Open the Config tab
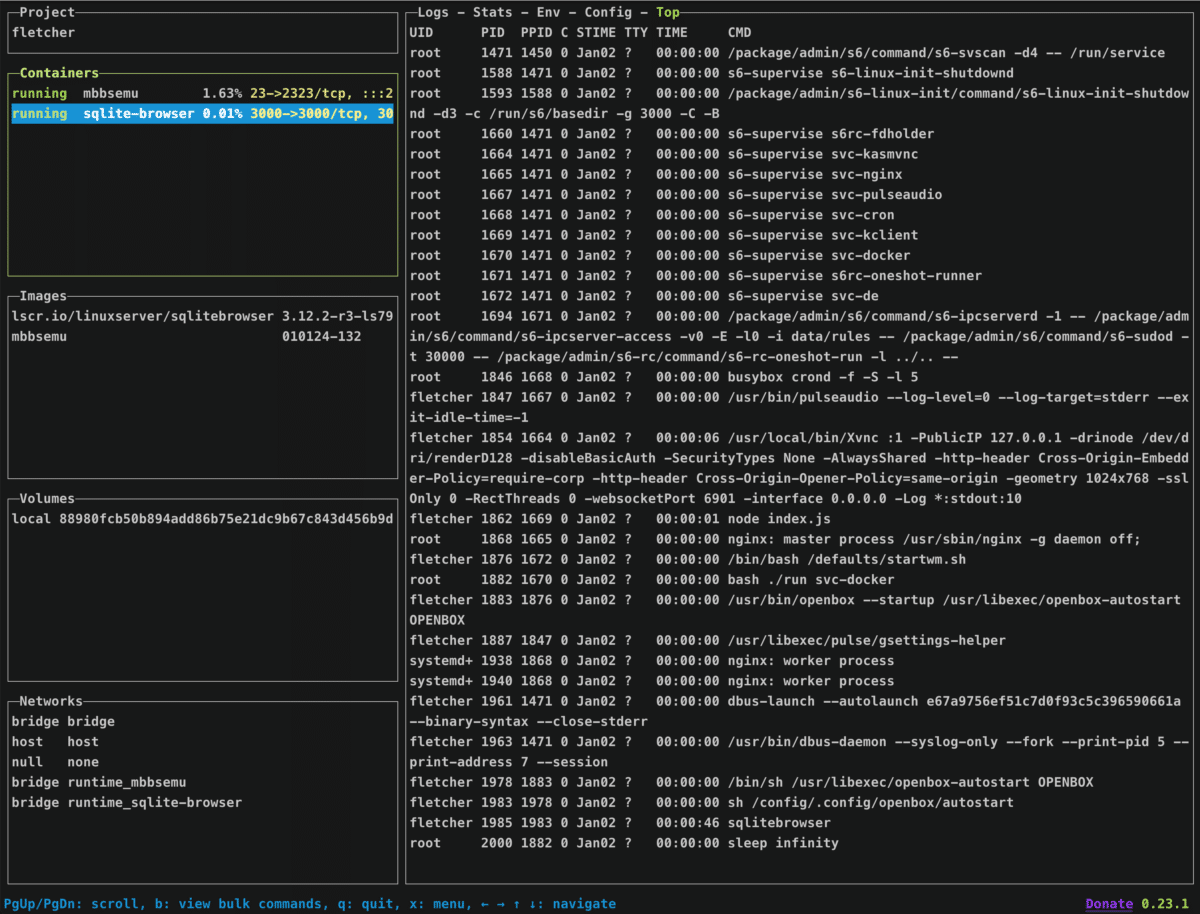Screen dimensions: 1200x914 click(x=608, y=12)
